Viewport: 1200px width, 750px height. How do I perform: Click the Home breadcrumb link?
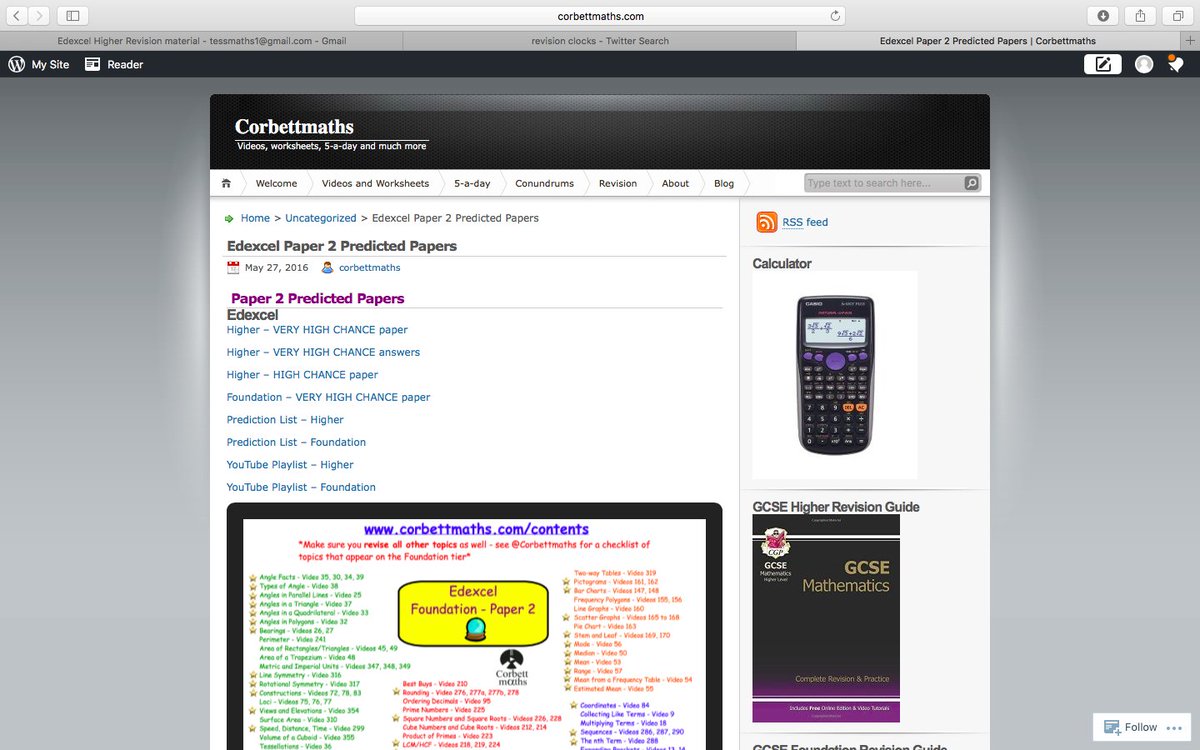pos(255,218)
